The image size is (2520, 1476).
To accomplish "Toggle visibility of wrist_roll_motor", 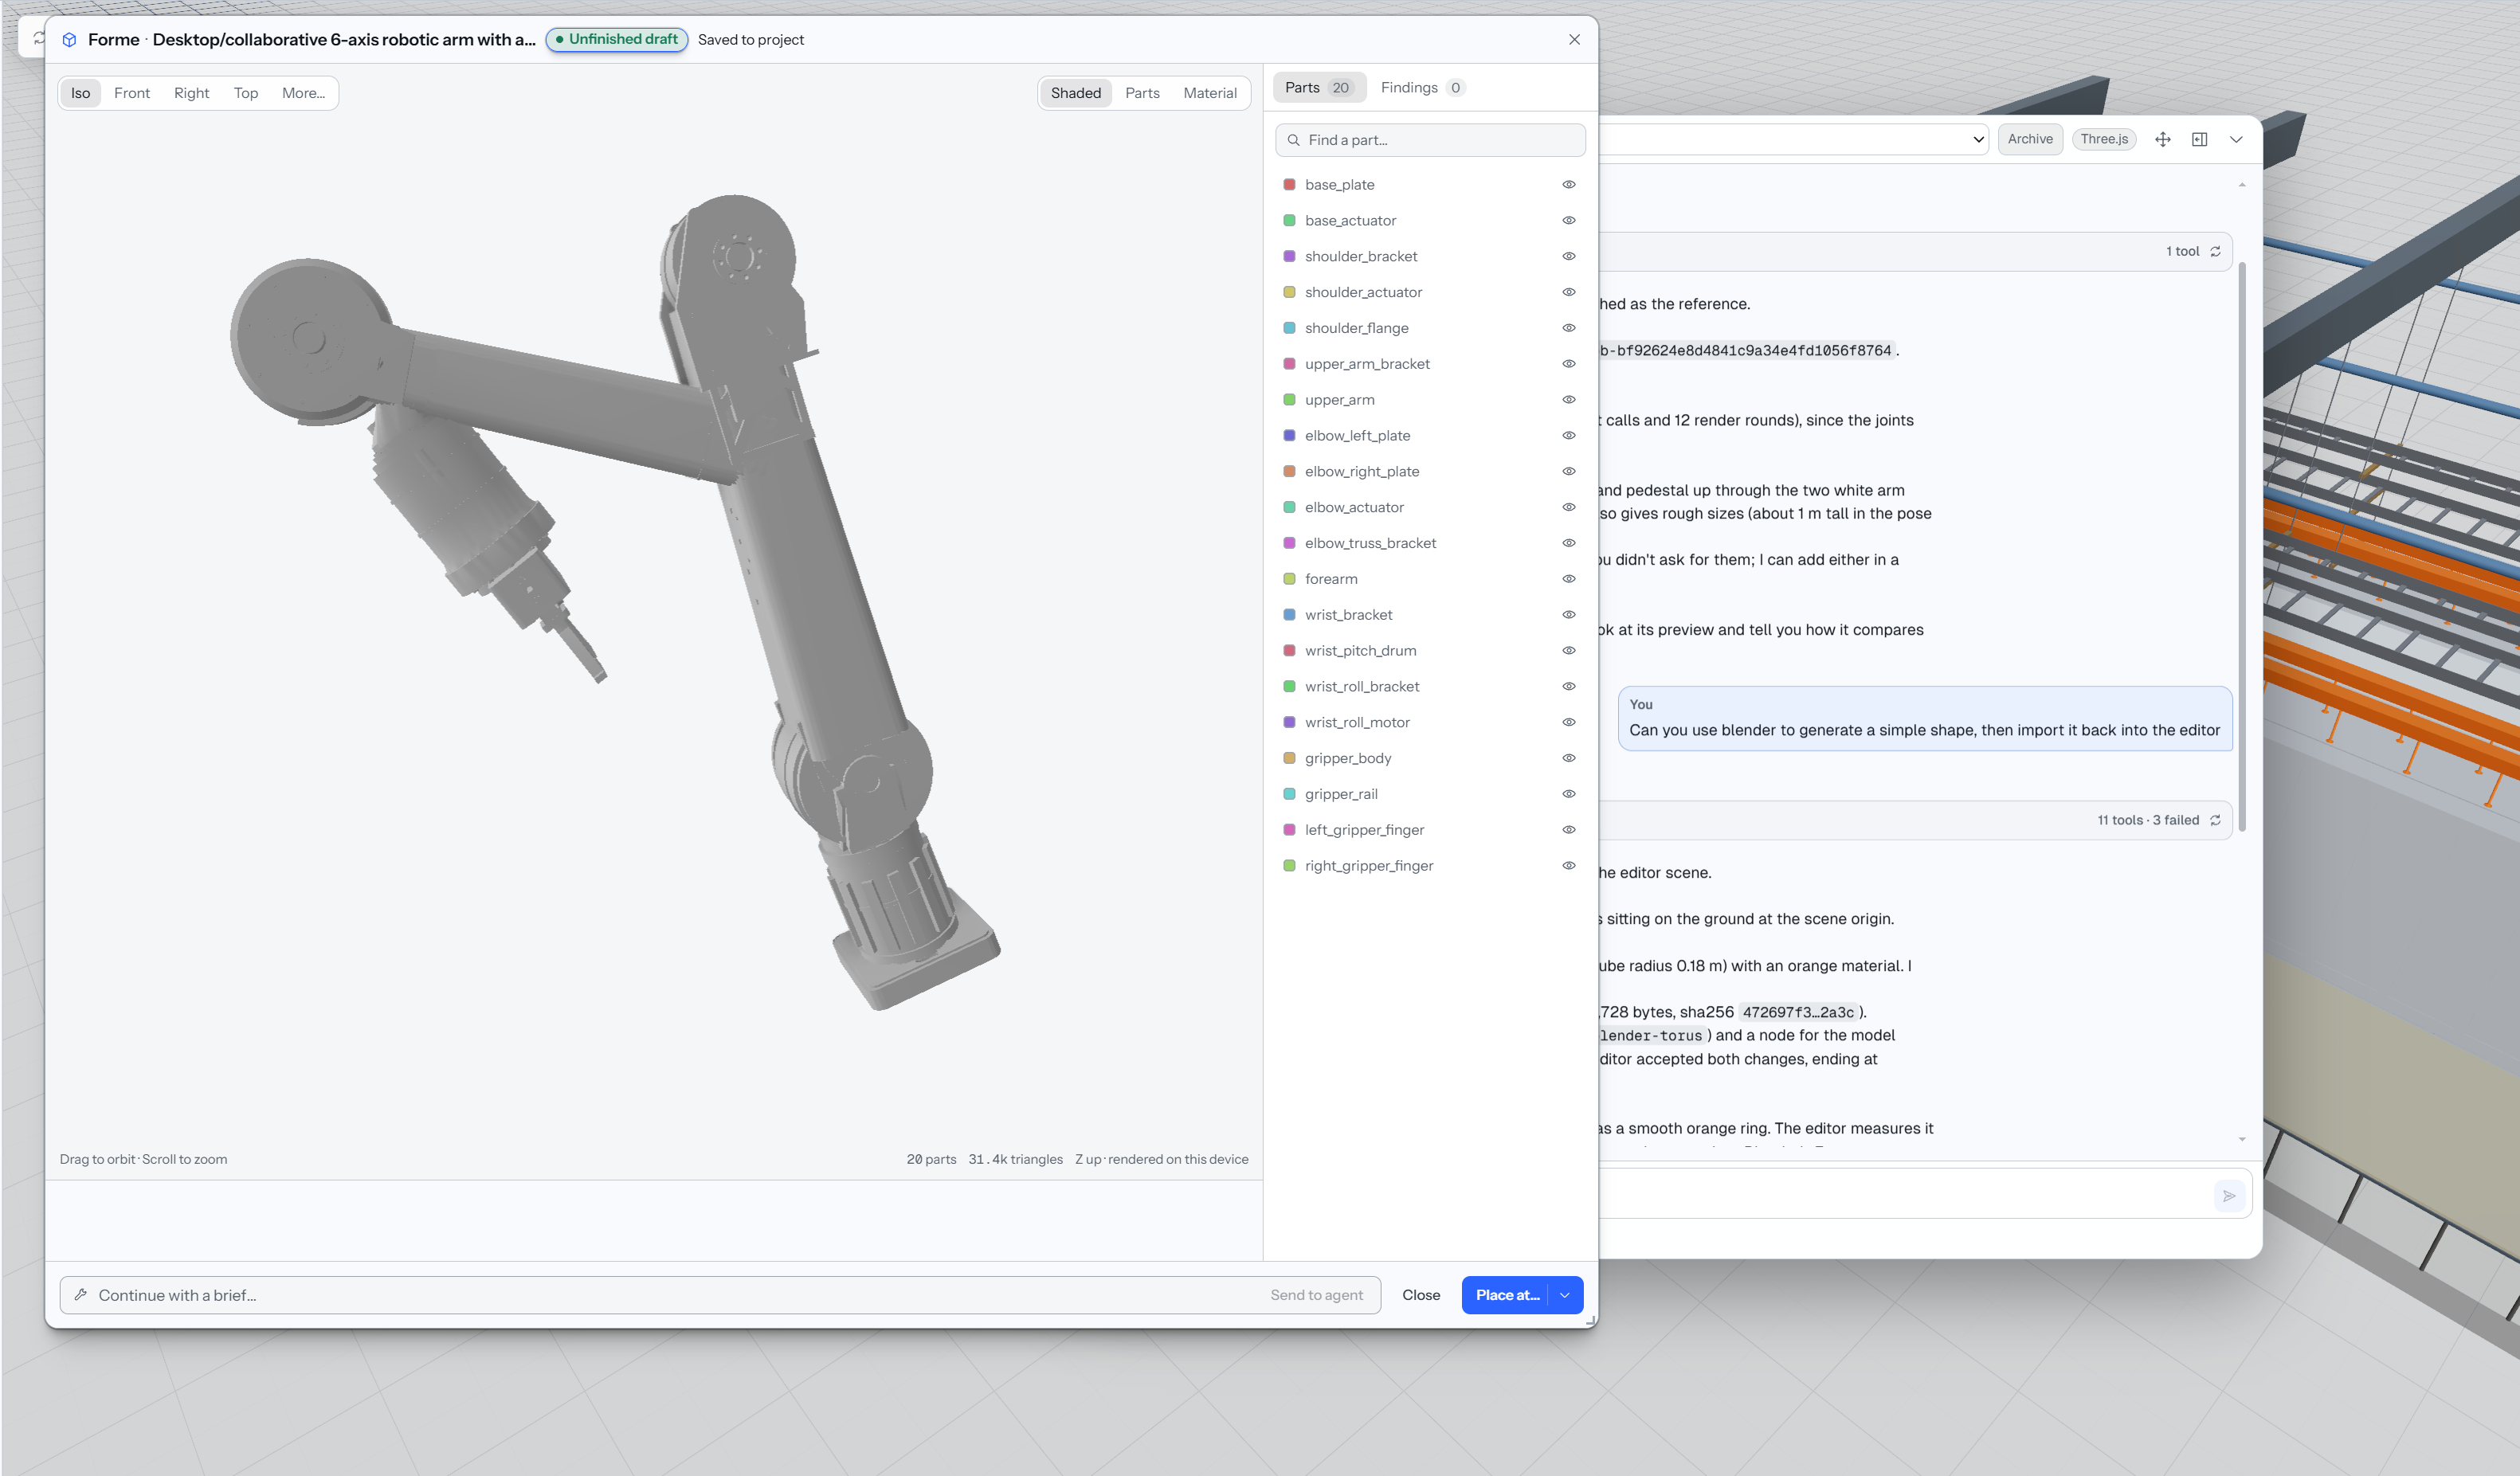I will point(1568,722).
